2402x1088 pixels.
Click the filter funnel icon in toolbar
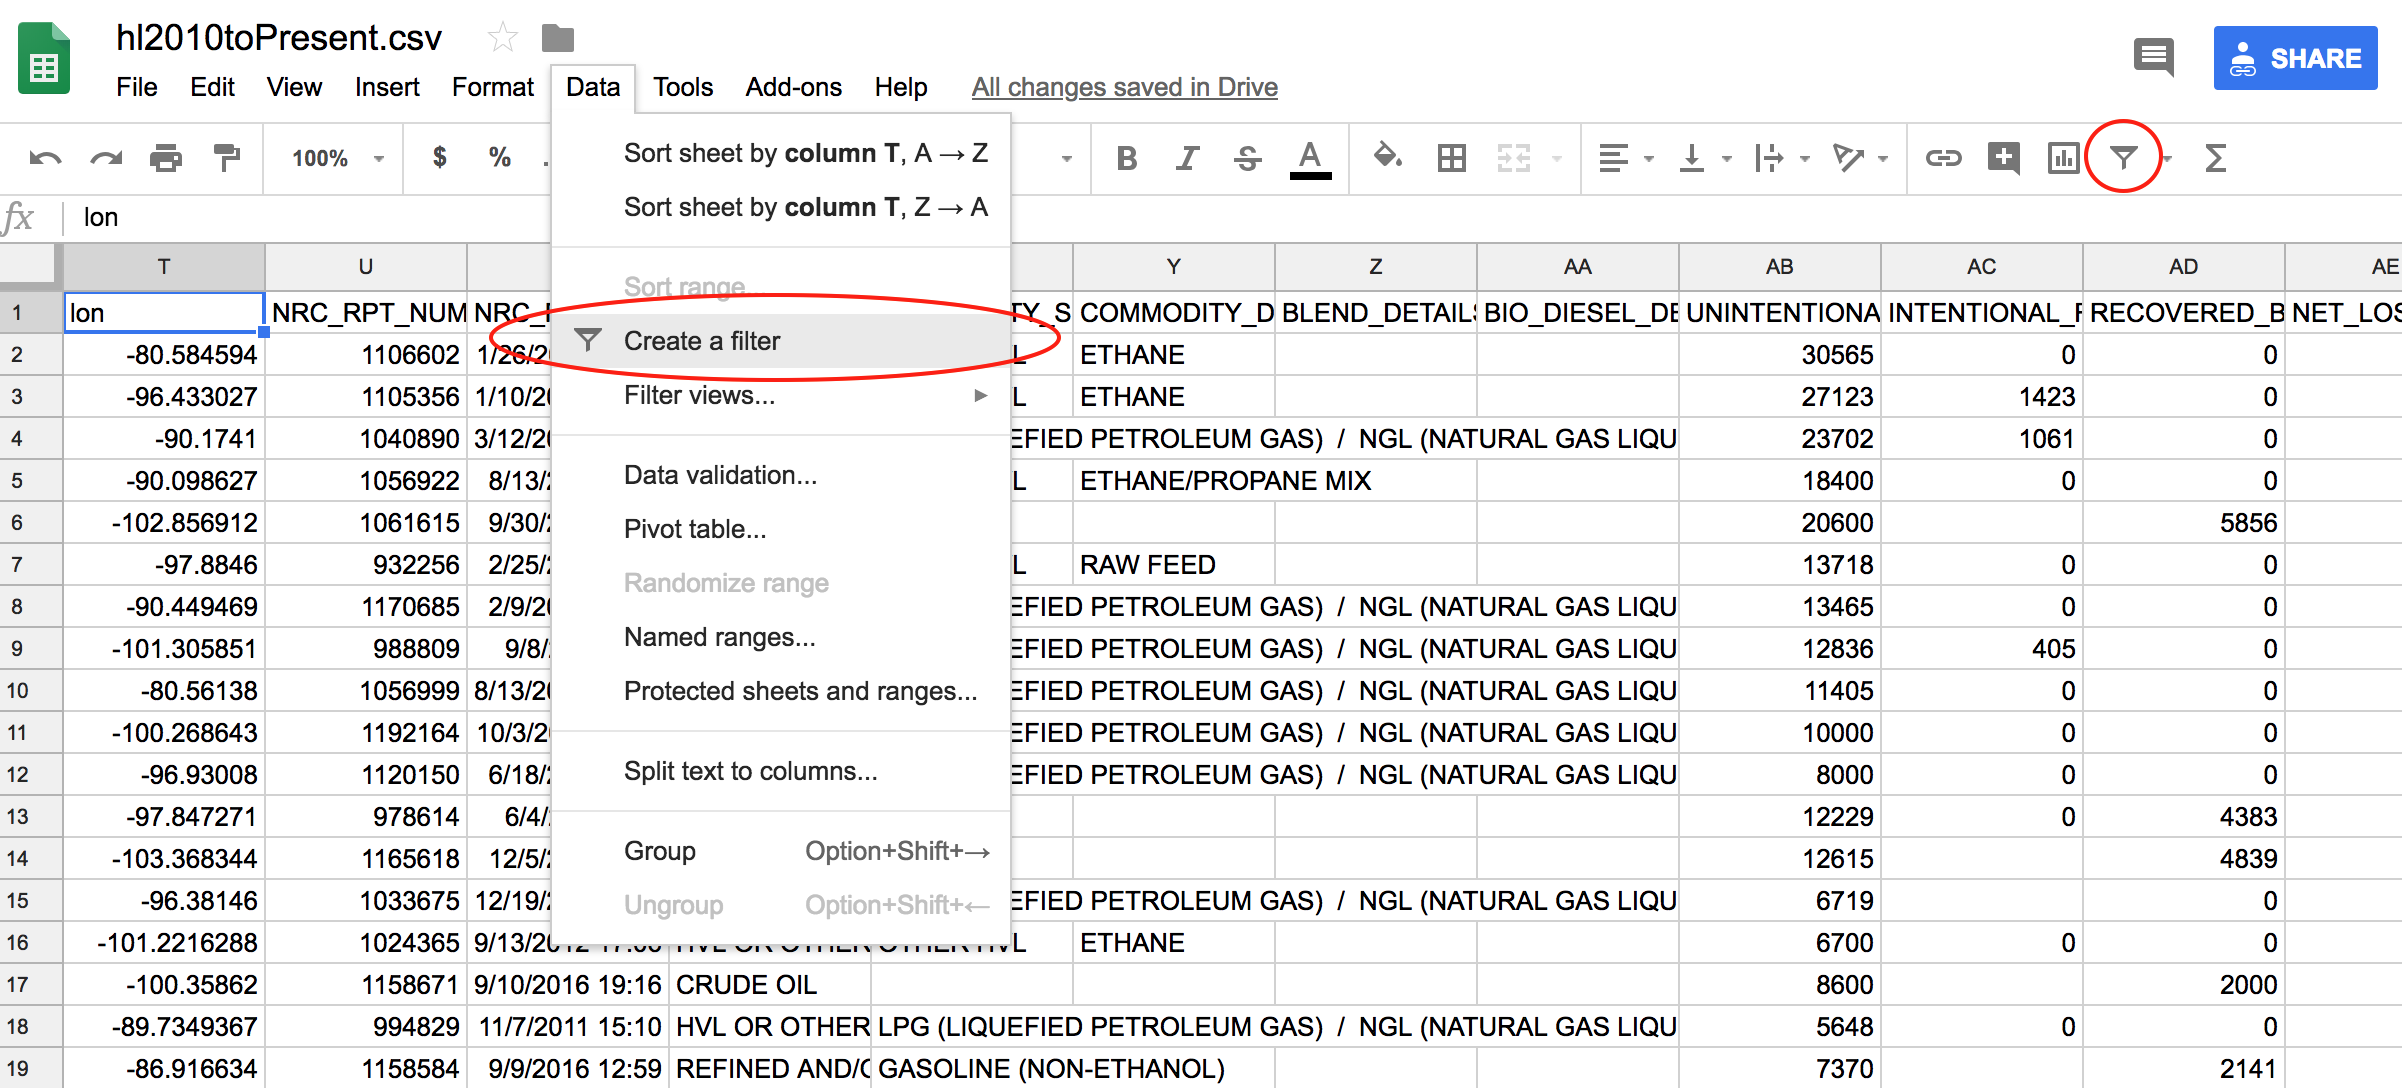[x=2123, y=157]
